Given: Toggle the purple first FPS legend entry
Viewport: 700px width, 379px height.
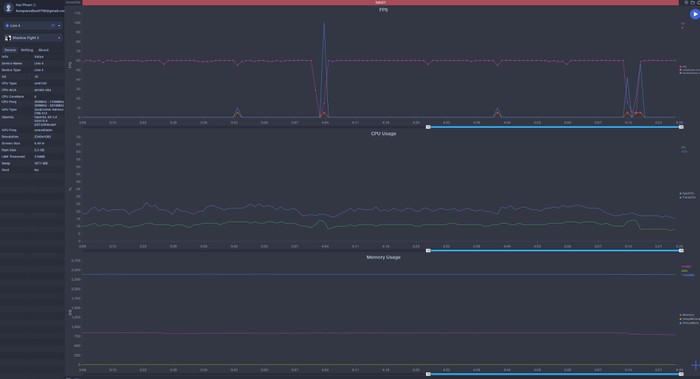Looking at the screenshot, I should 683,67.
